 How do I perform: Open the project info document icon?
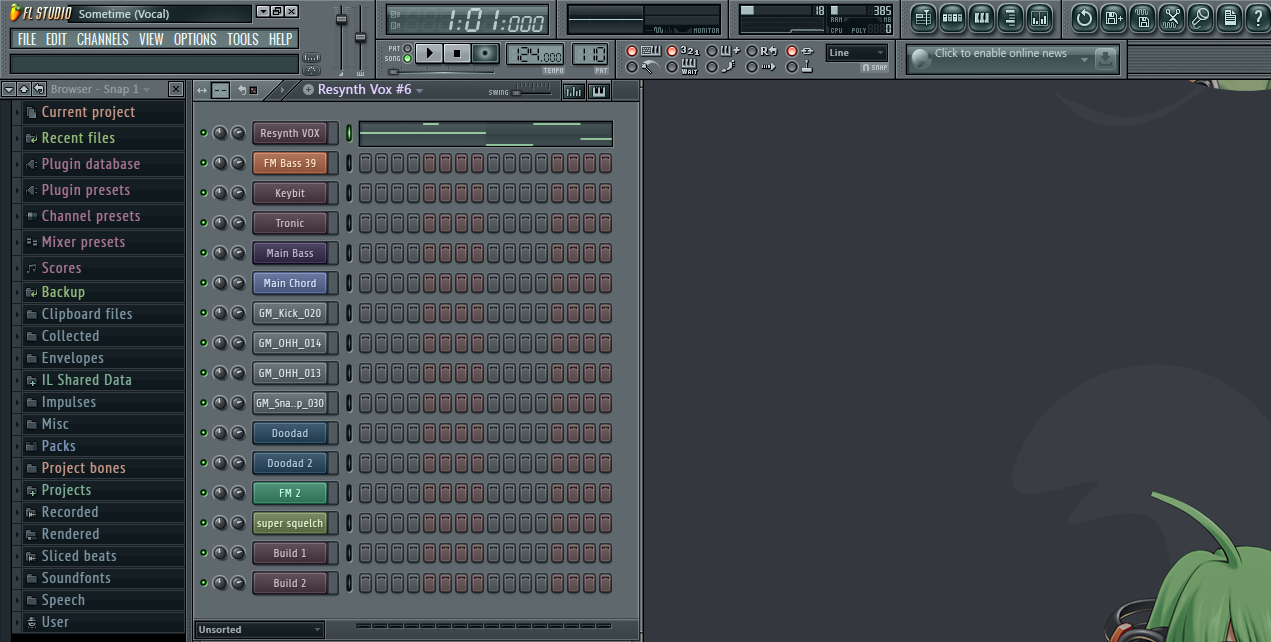pyautogui.click(x=1229, y=18)
